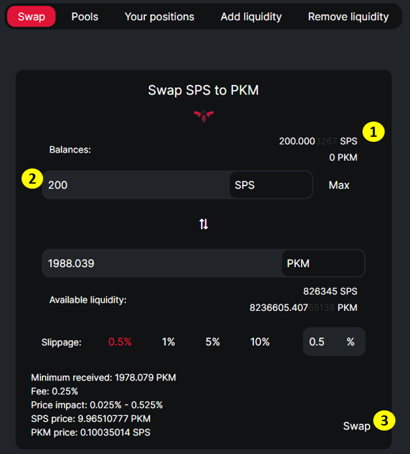Focus the custom slippage percent field
This screenshot has width=410, height=454.
tap(334, 342)
